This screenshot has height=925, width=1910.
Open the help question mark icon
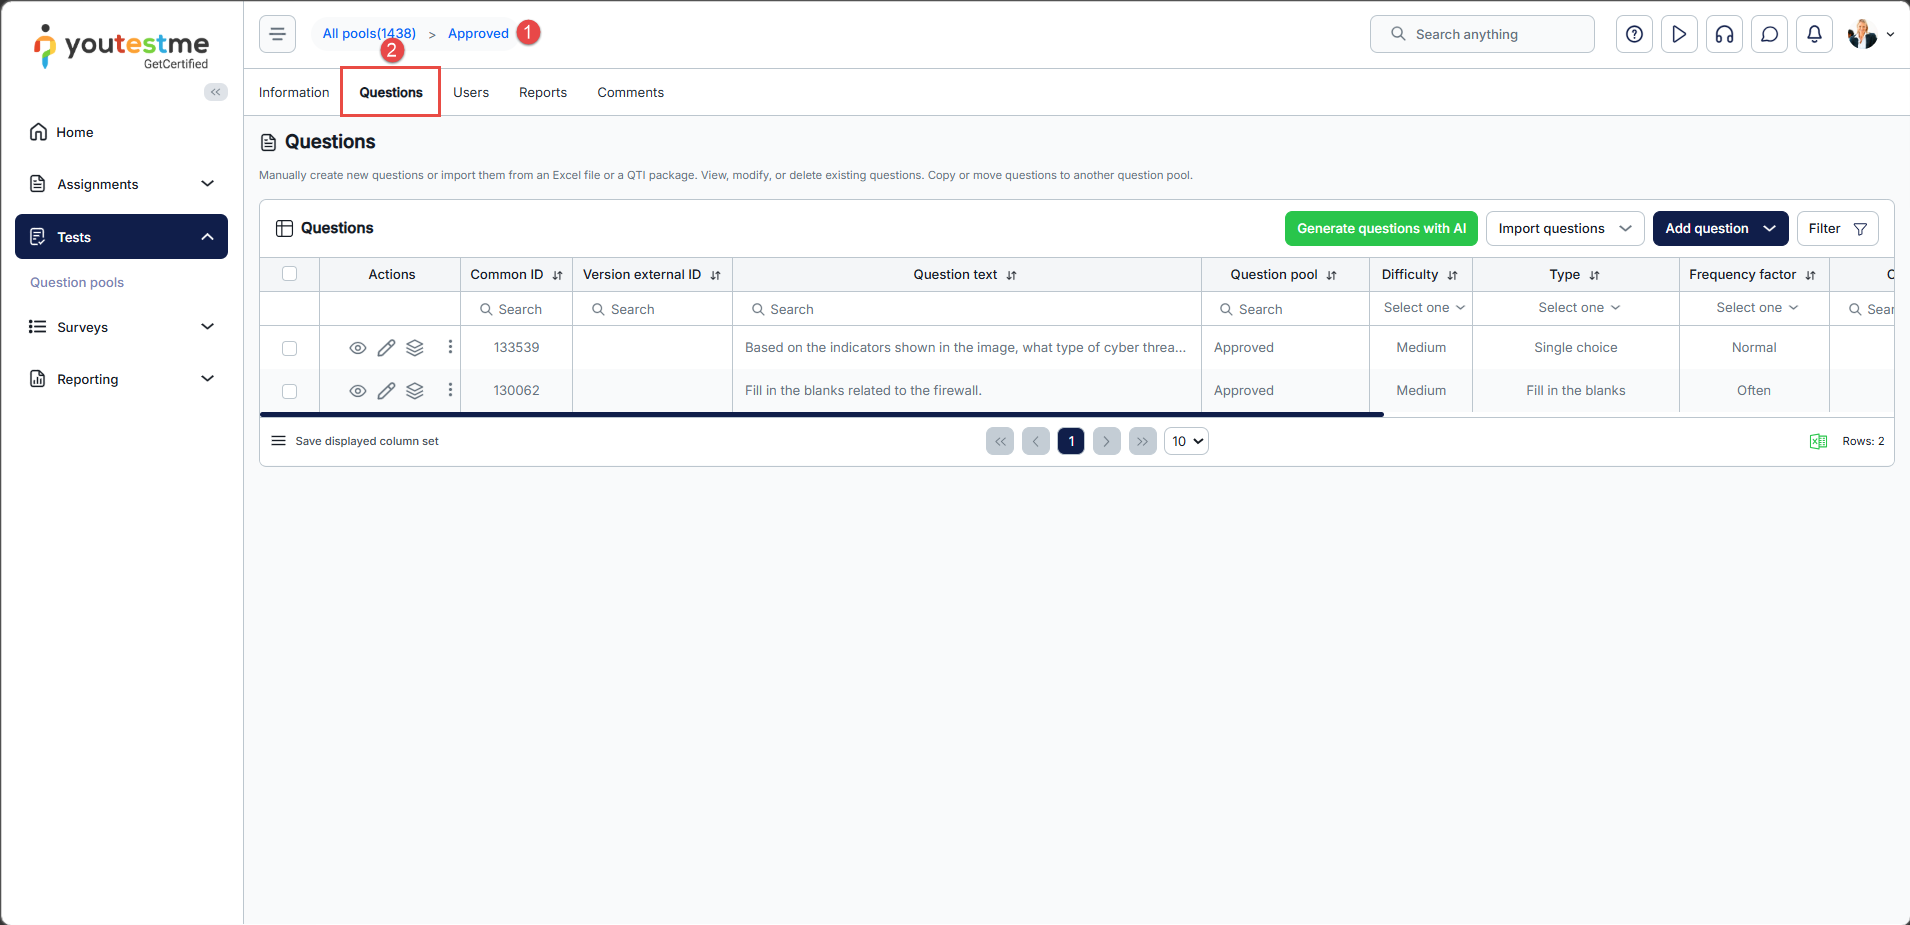tap(1634, 34)
